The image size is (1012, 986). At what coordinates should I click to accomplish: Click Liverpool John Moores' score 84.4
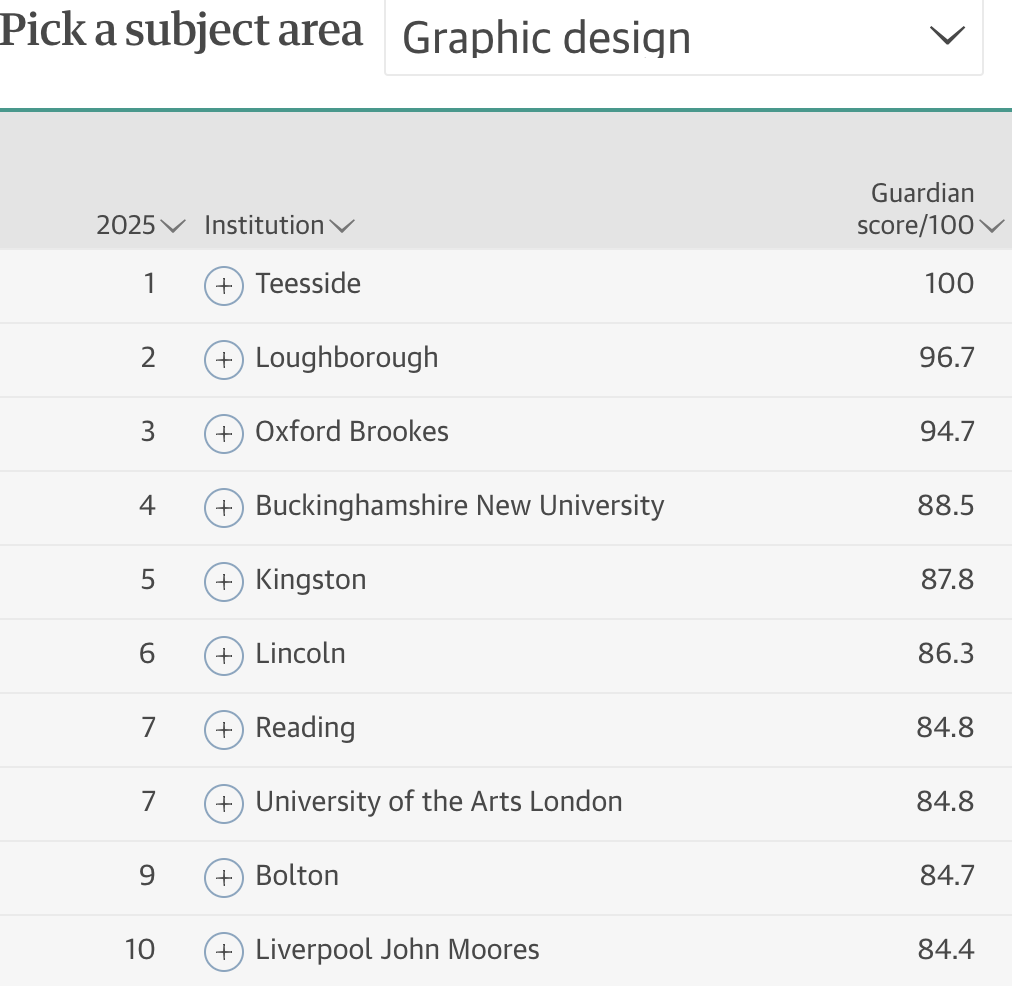pos(946,949)
